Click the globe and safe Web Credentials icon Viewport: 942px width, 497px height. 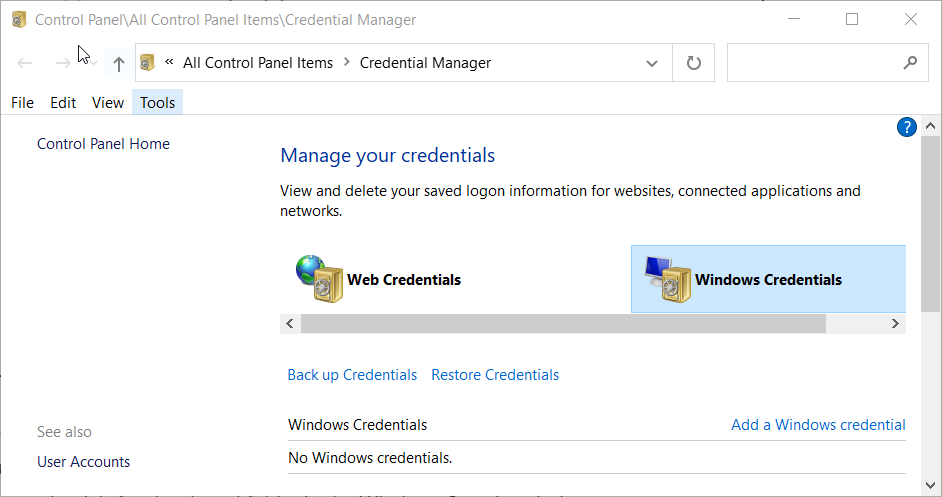(319, 278)
